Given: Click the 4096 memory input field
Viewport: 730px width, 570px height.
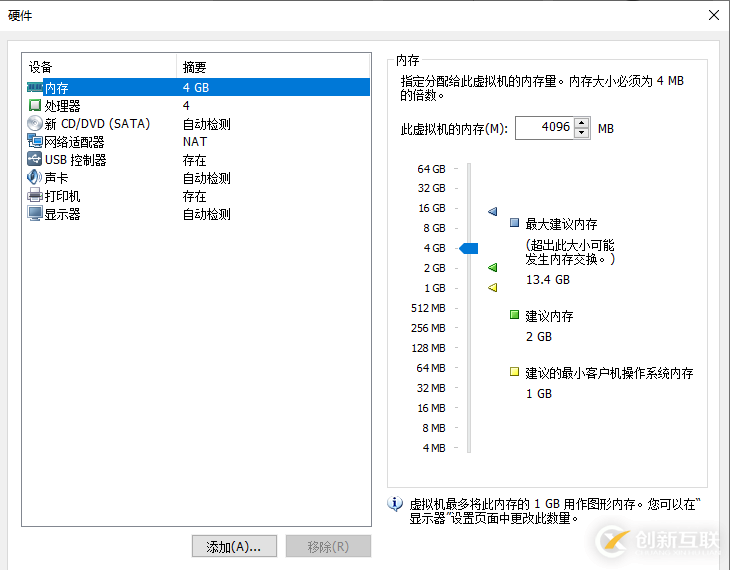Looking at the screenshot, I should 545,128.
